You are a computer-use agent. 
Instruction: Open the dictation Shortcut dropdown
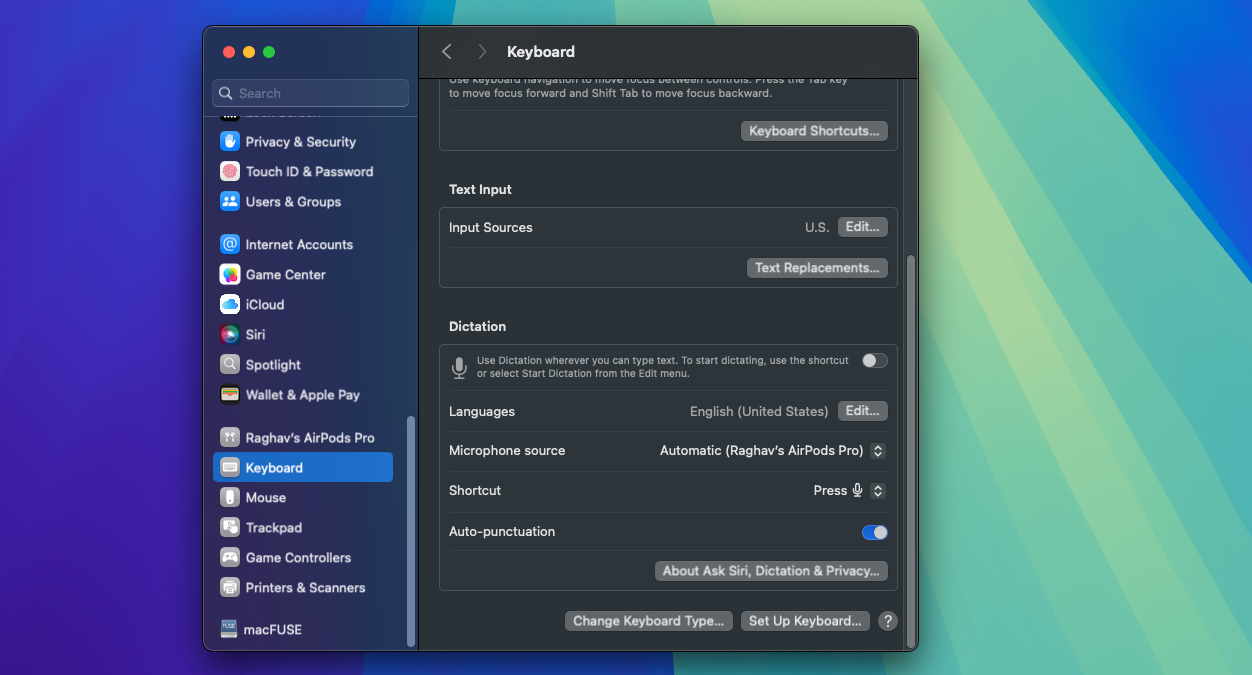tap(878, 490)
